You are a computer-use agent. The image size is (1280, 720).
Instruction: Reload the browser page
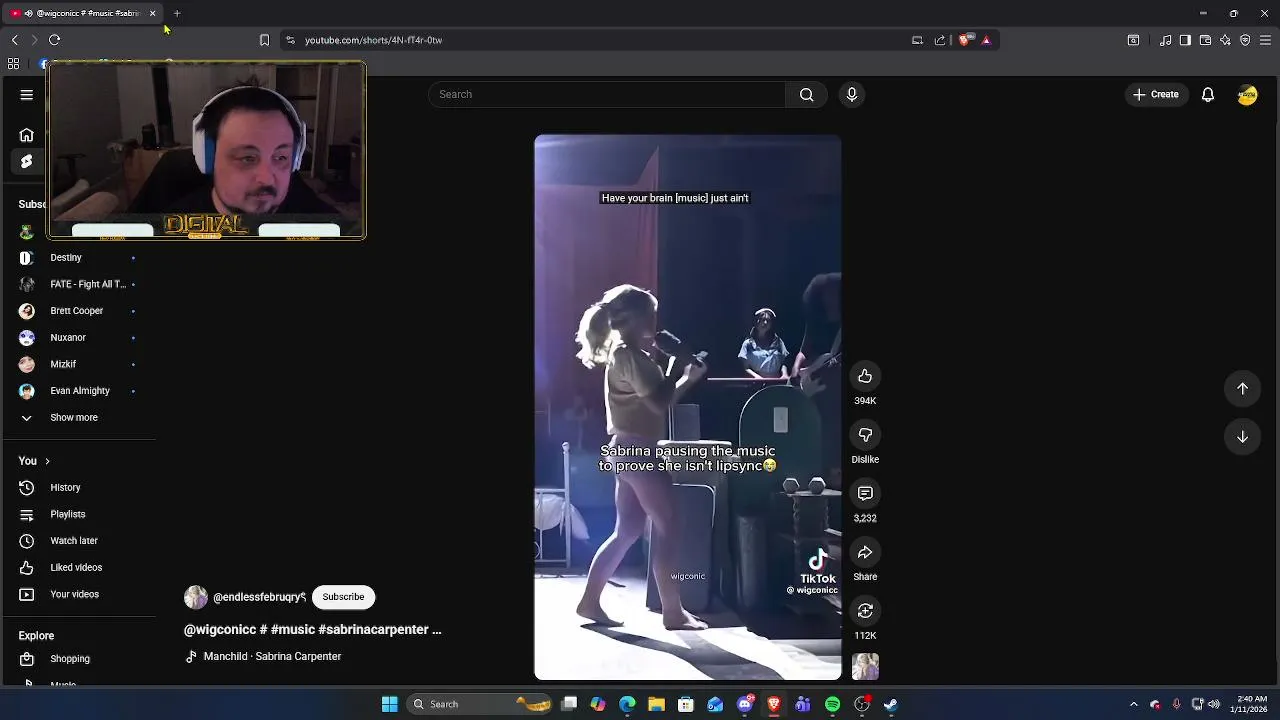55,40
